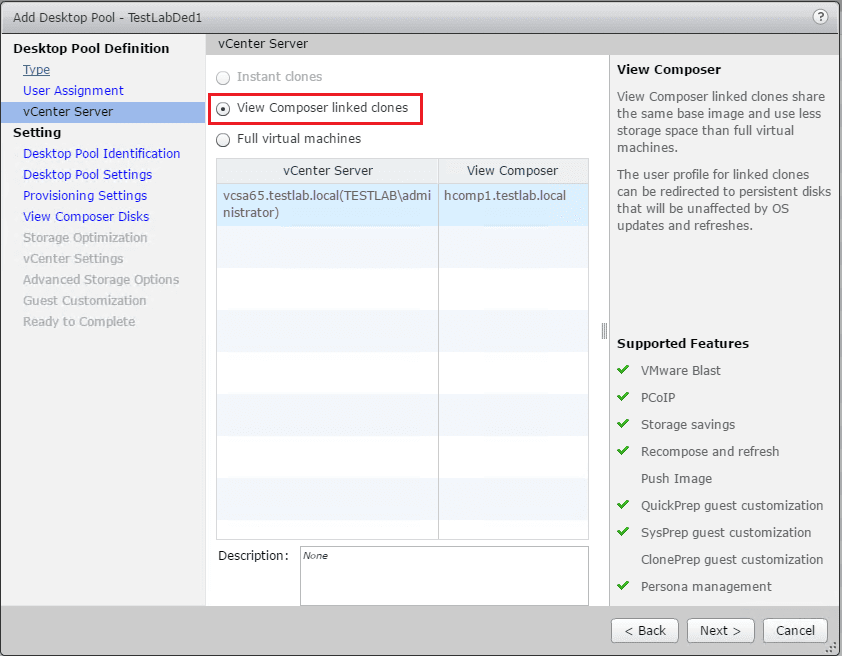Click the PCoIP feature label
Viewport: 842px width, 656px height.
tap(658, 398)
